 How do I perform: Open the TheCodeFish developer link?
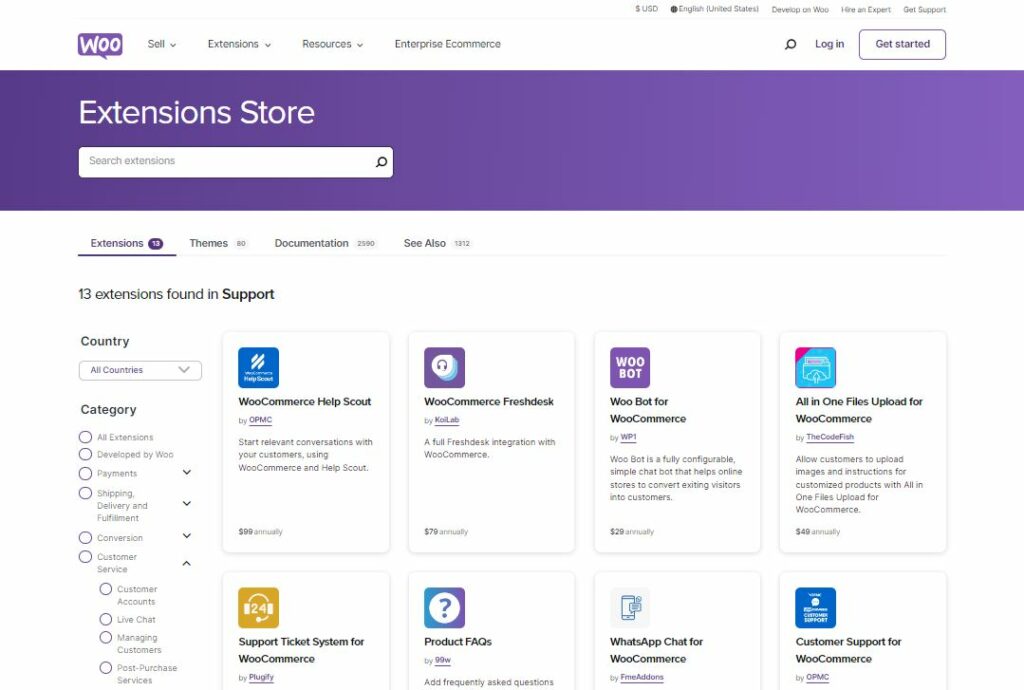pos(830,437)
